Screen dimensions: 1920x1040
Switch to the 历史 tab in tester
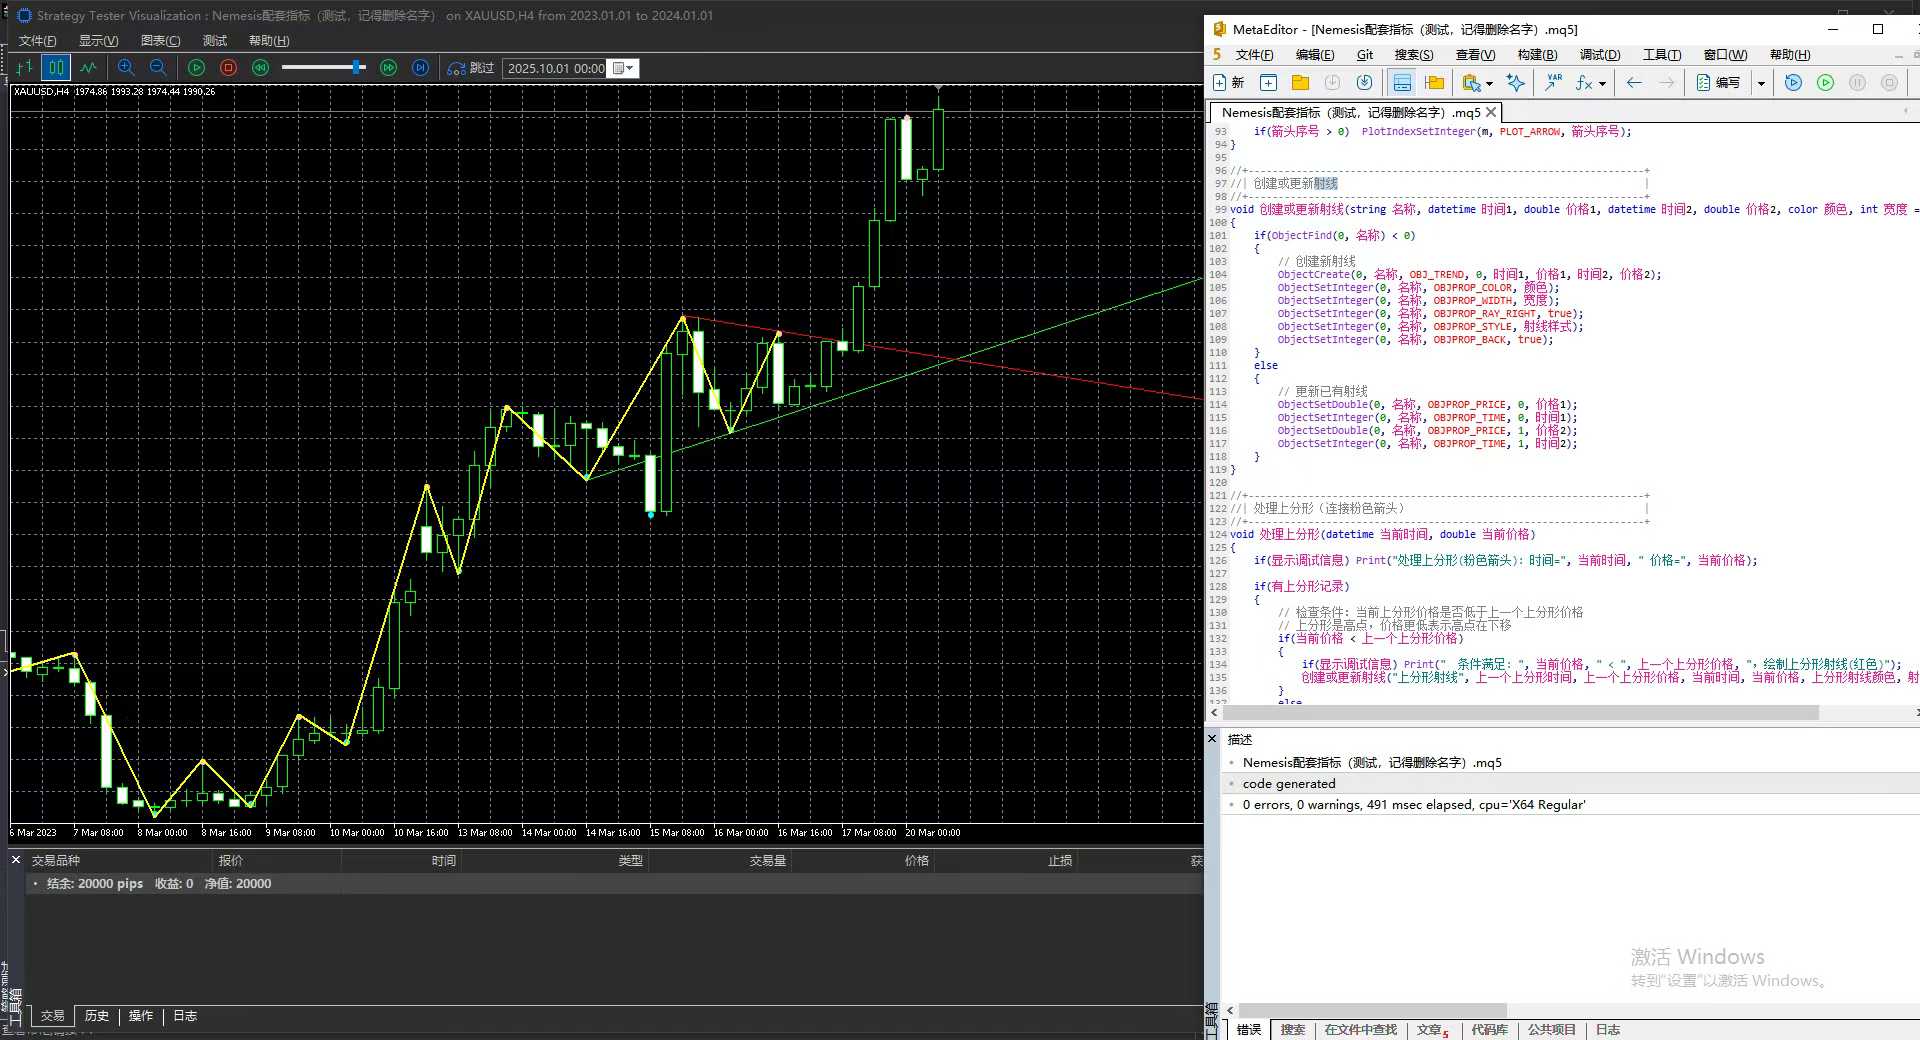coord(97,1016)
